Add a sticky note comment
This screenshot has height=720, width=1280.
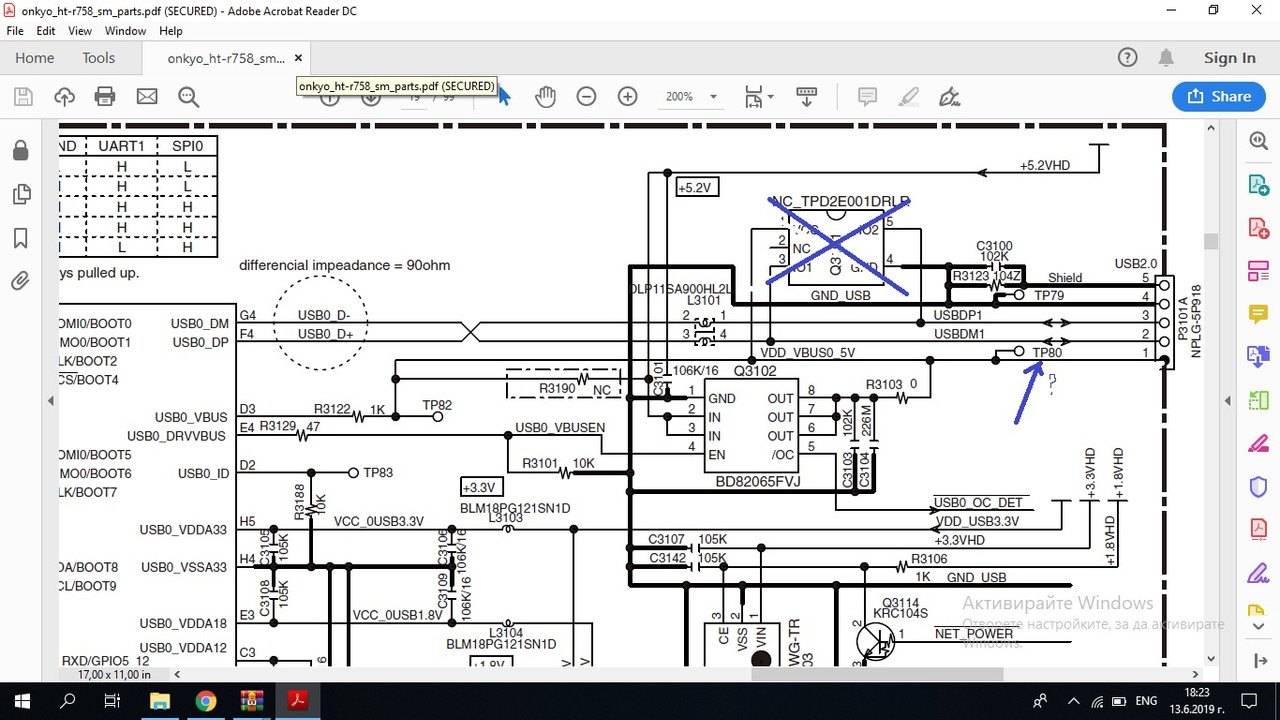[867, 97]
